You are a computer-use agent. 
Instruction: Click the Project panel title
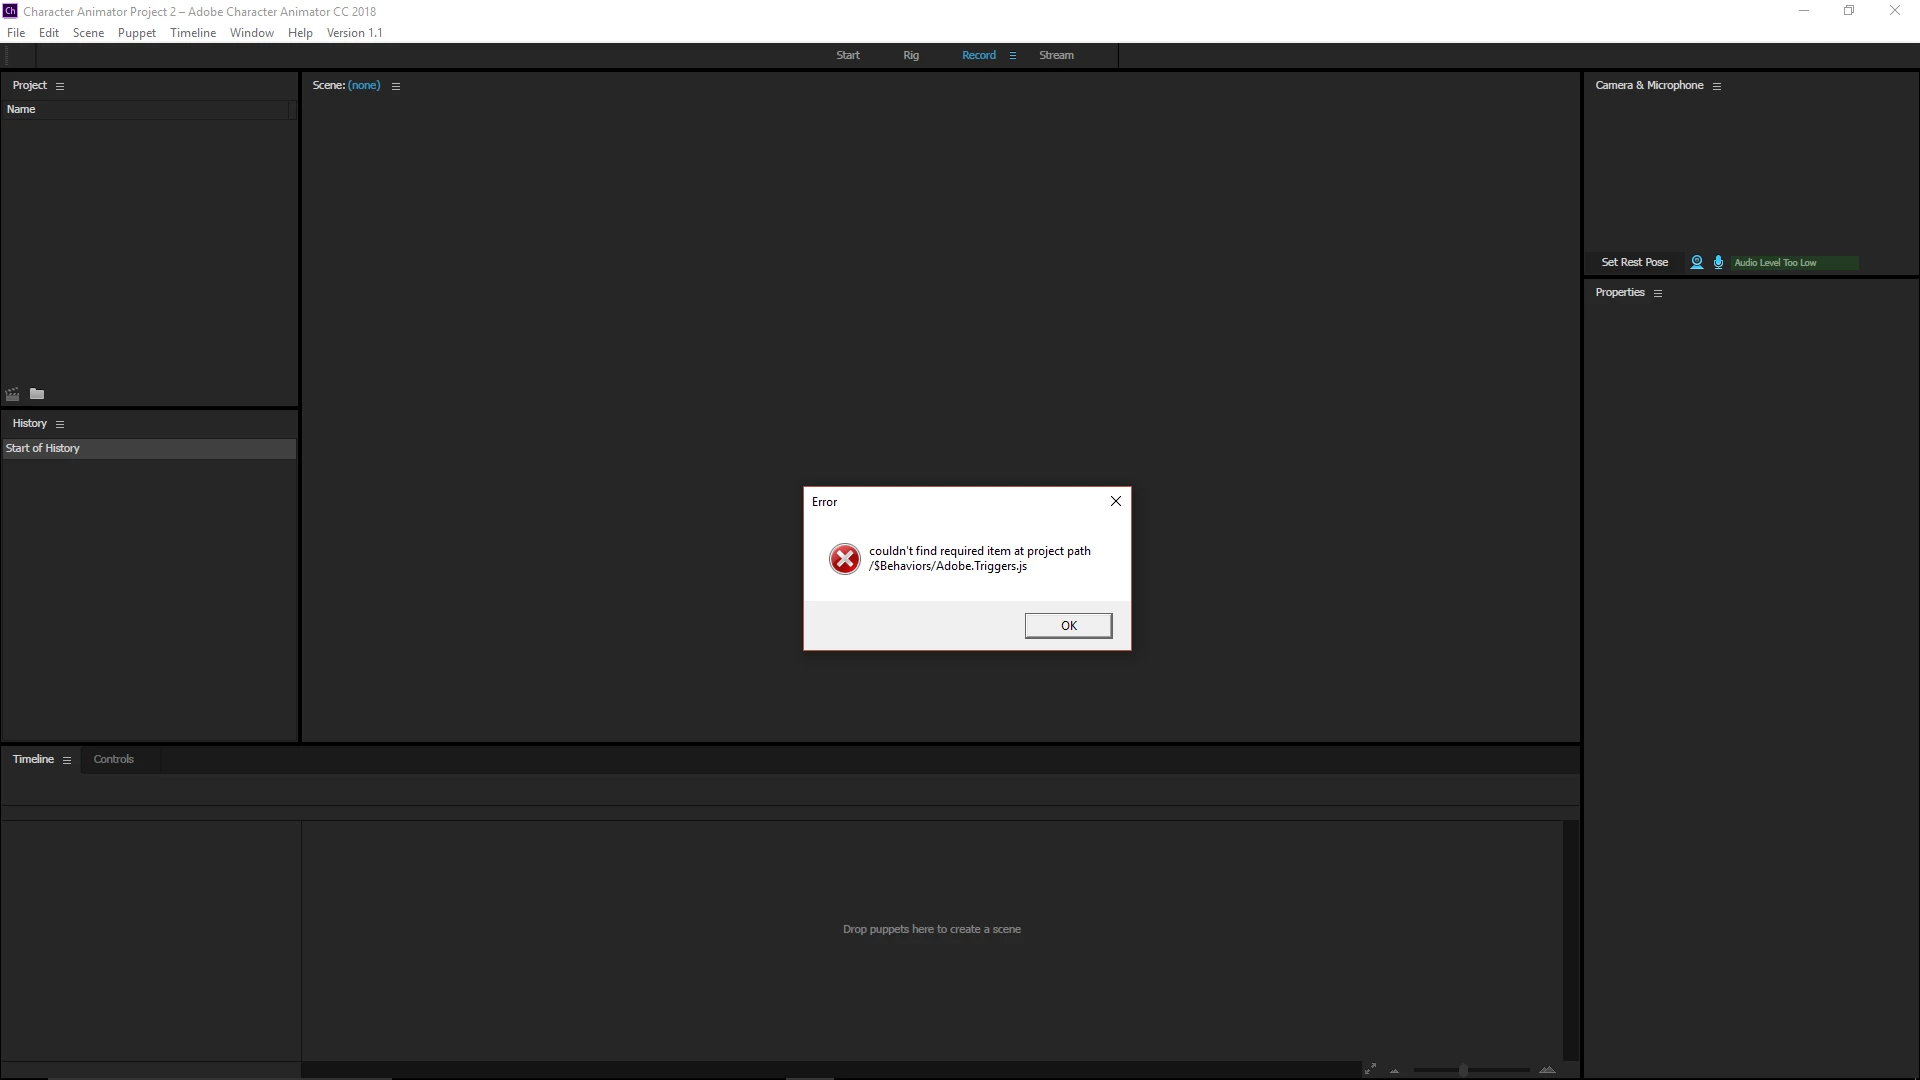pos(30,85)
